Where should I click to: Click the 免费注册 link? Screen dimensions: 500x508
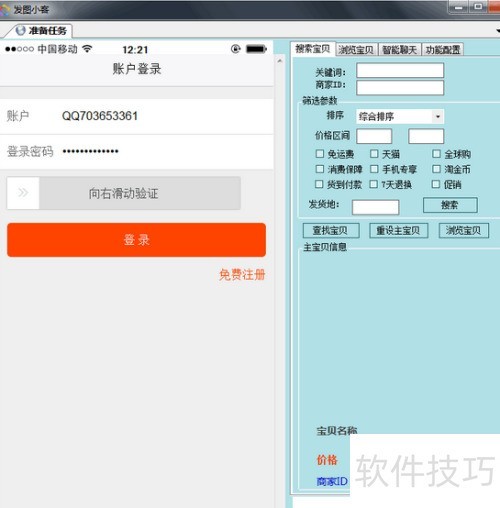pyautogui.click(x=242, y=275)
